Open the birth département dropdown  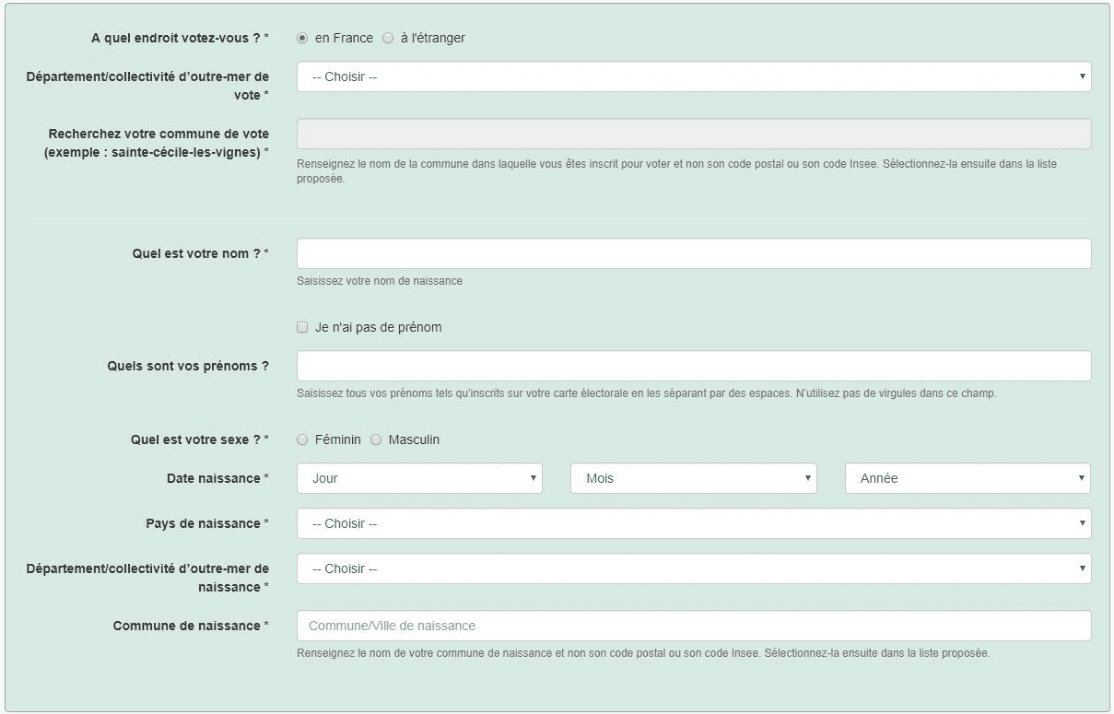(693, 569)
